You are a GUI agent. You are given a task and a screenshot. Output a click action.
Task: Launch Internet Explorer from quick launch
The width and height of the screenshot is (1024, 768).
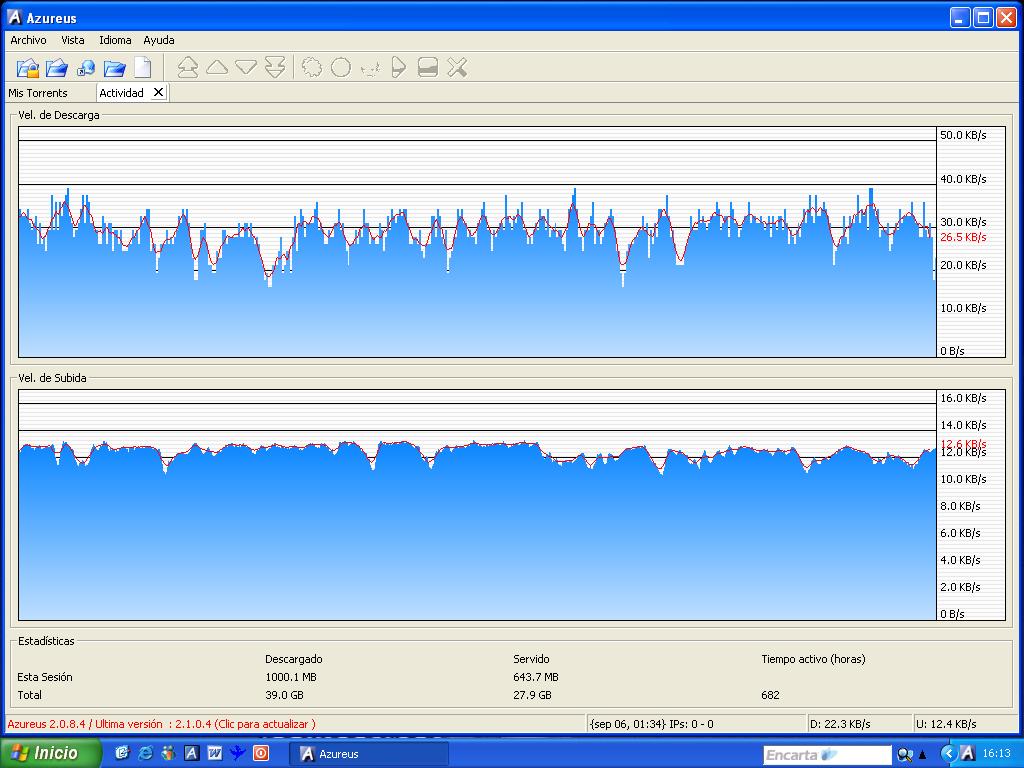[x=145, y=753]
